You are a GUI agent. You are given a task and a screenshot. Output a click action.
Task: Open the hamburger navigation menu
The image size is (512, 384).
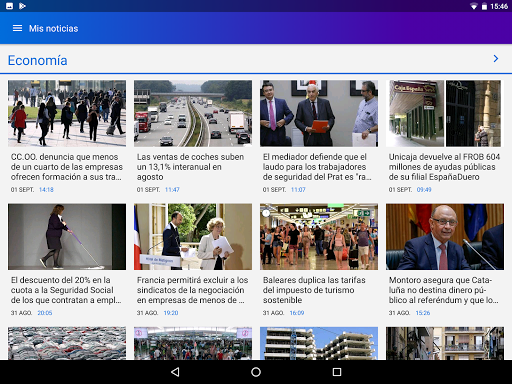pyautogui.click(x=17, y=28)
